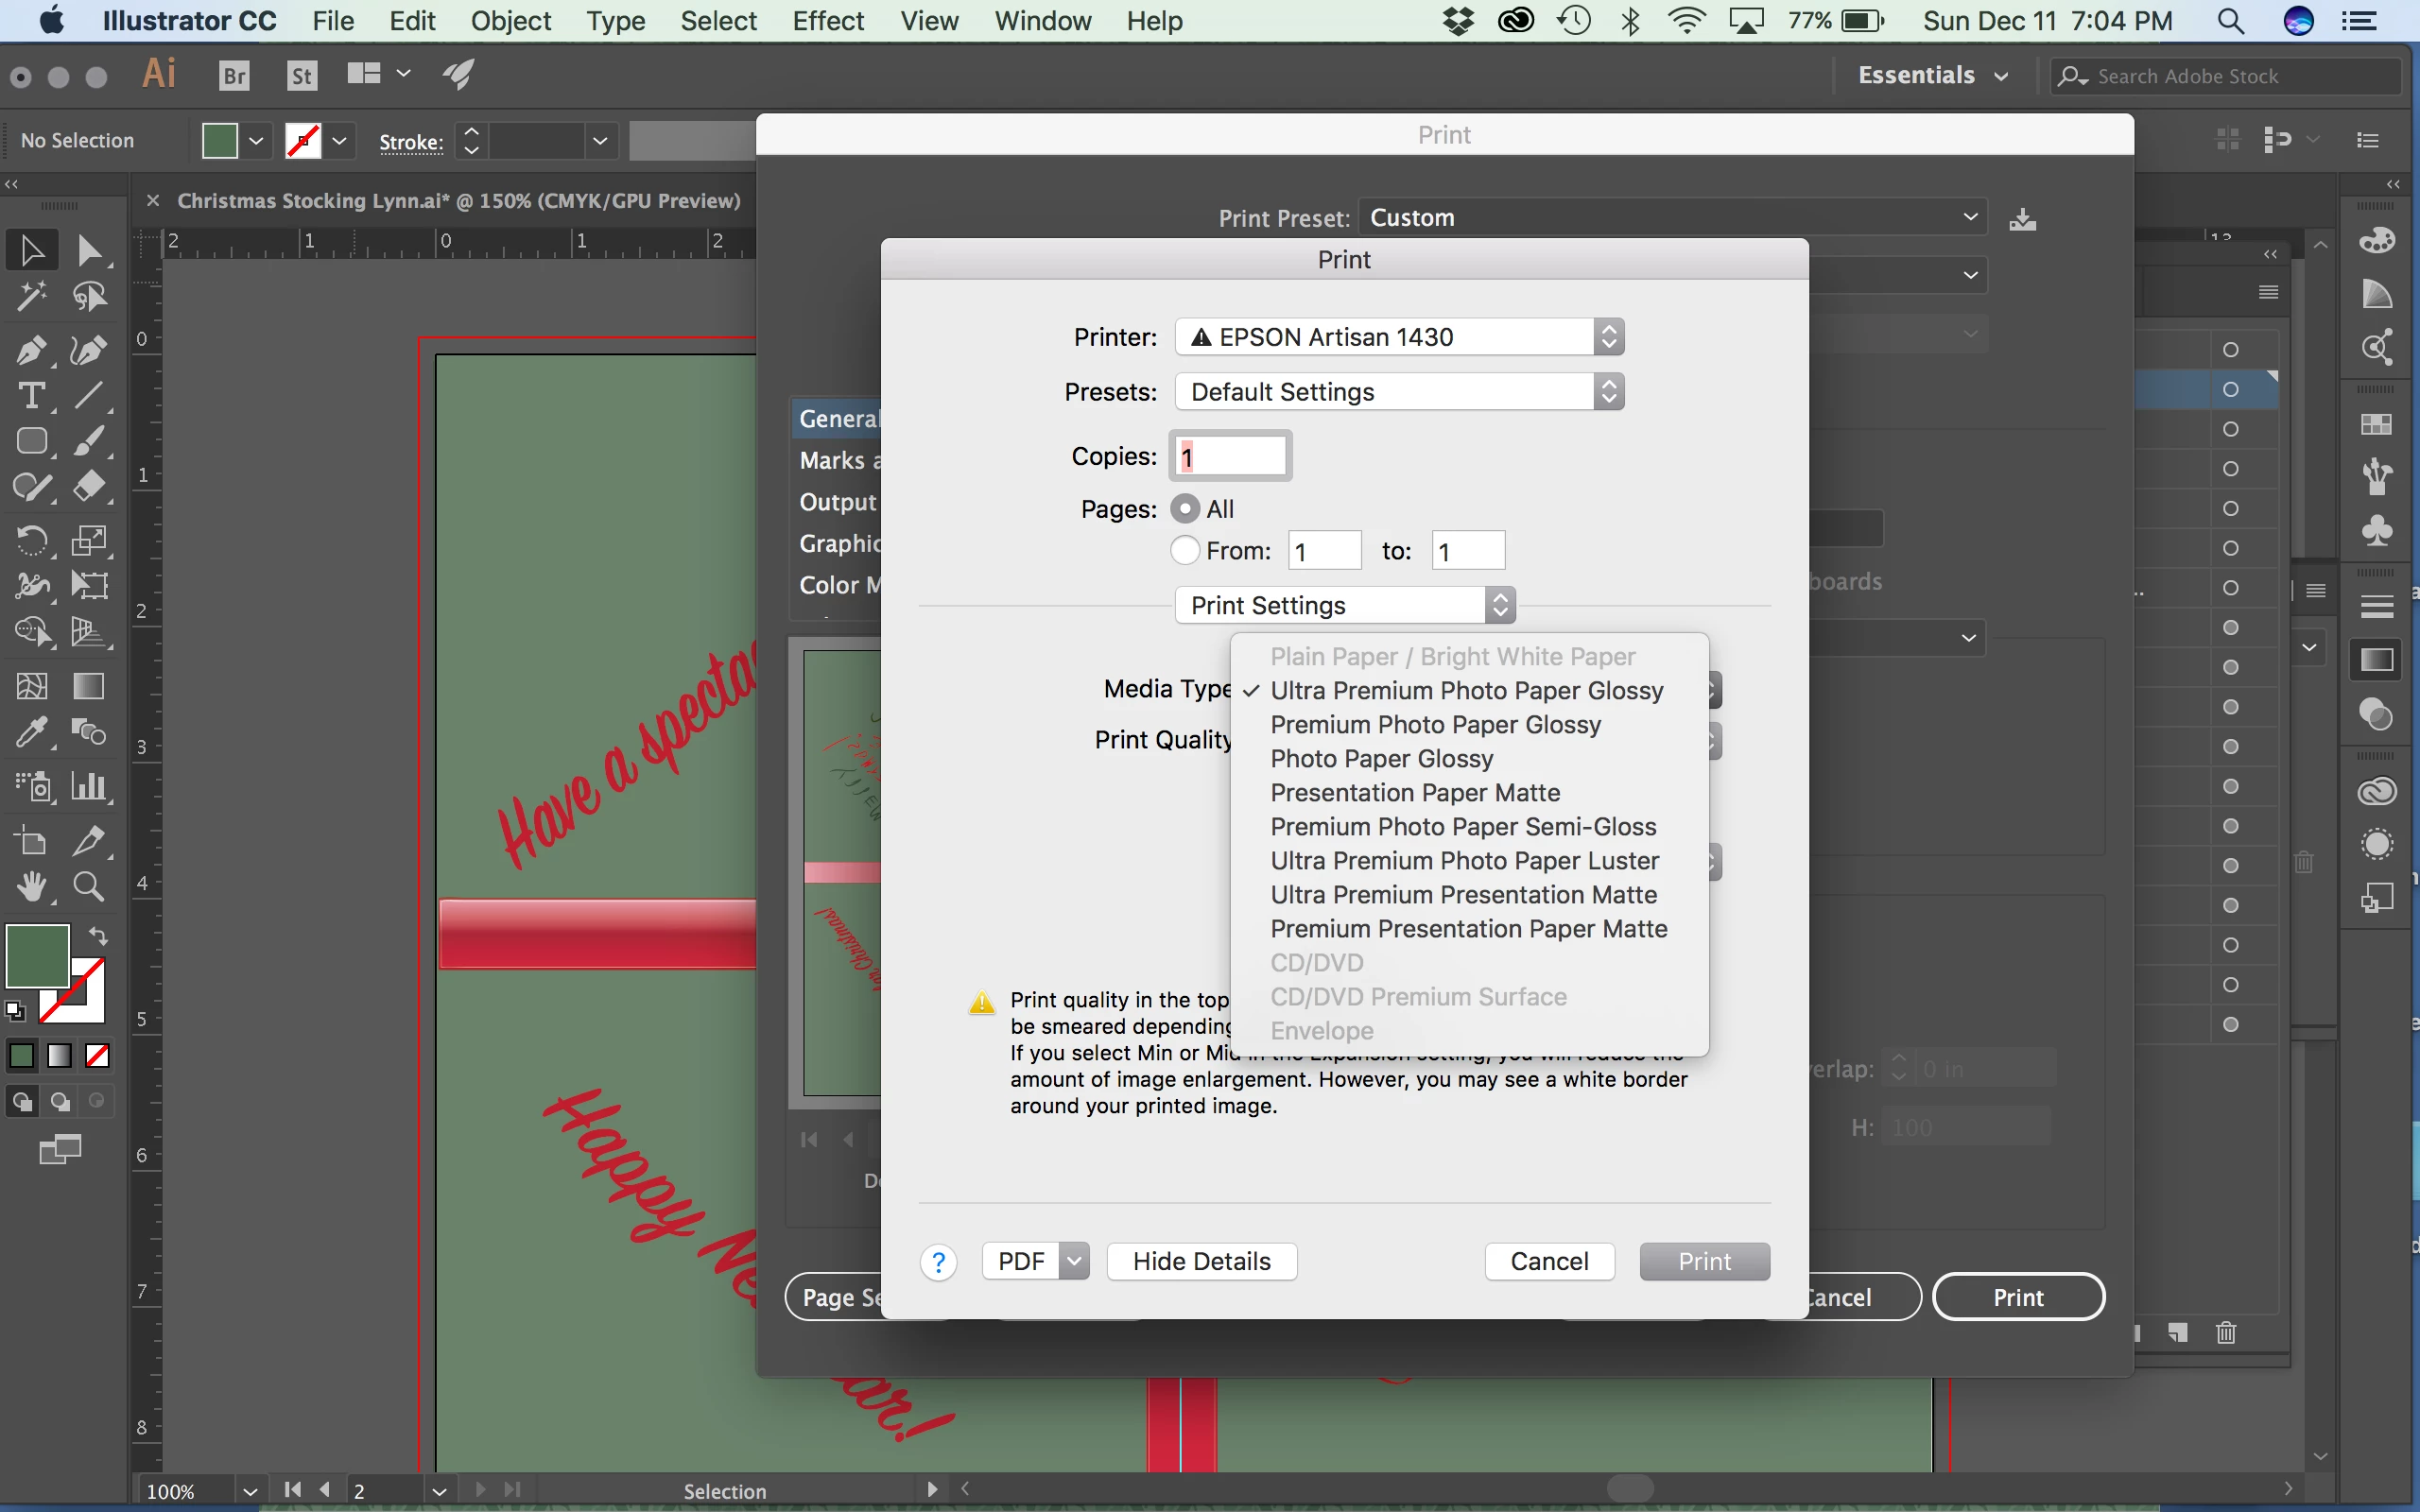
Task: Click the Hide Details button
Action: click(x=1201, y=1261)
